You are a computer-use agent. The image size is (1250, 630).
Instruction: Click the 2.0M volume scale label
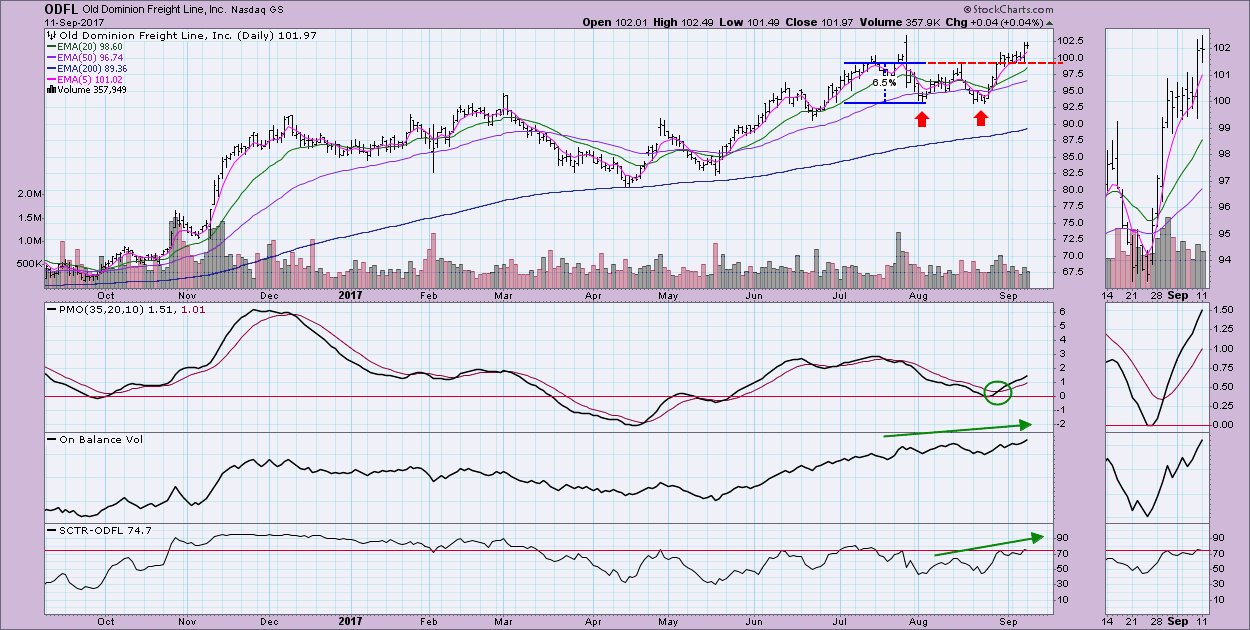click(29, 193)
